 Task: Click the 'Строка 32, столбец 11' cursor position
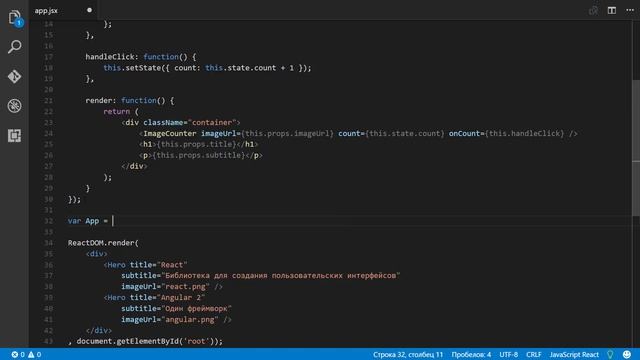[x=408, y=354]
